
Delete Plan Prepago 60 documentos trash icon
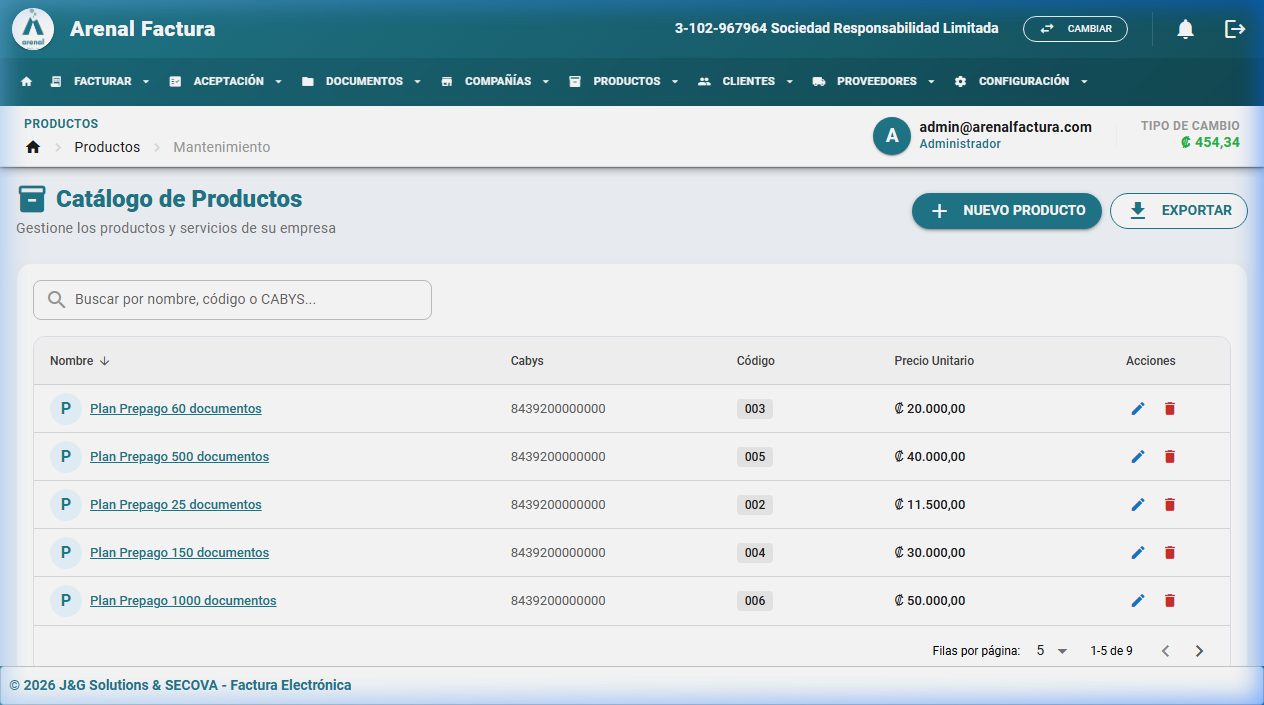(1170, 409)
